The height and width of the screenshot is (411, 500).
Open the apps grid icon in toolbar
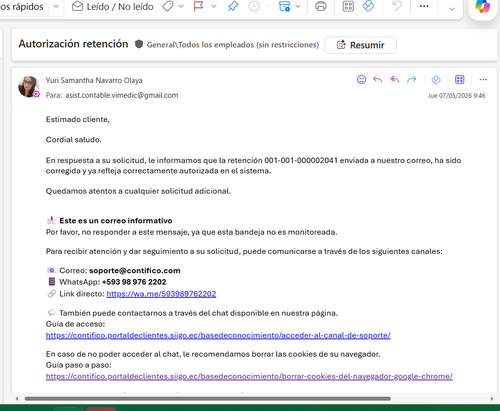click(x=348, y=6)
